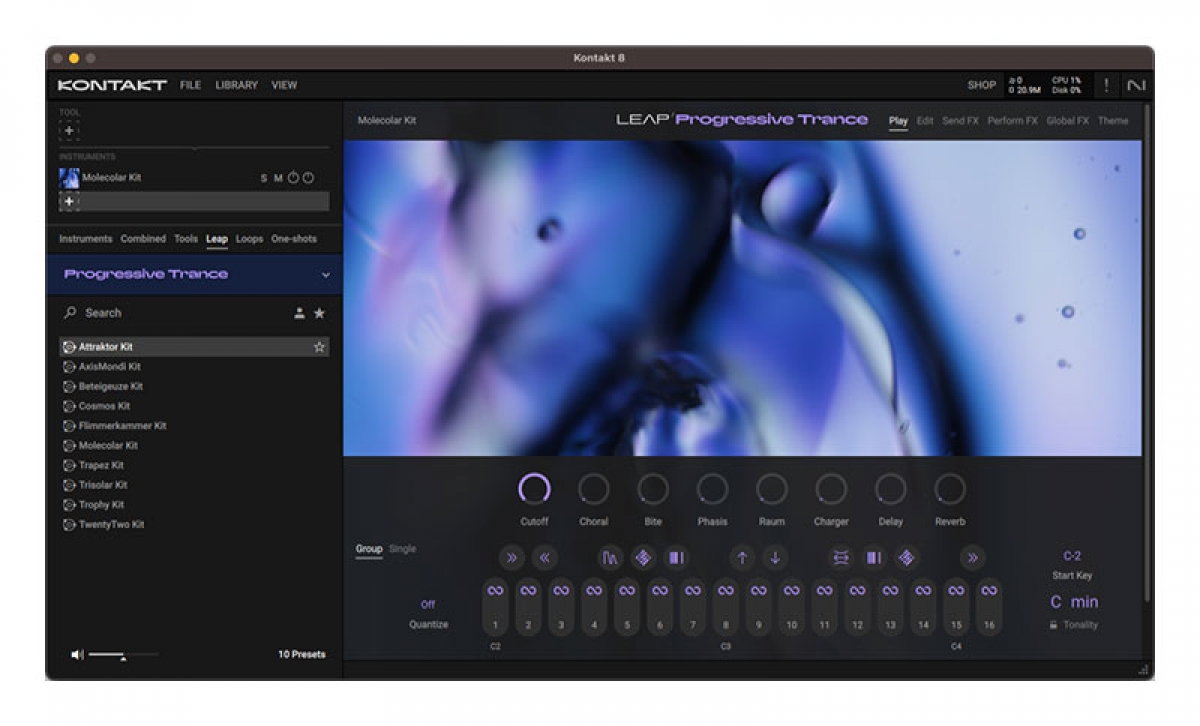Image resolution: width=1200 pixels, height=726 pixels.
Task: Switch to the Instruments browser tab
Action: [86, 239]
